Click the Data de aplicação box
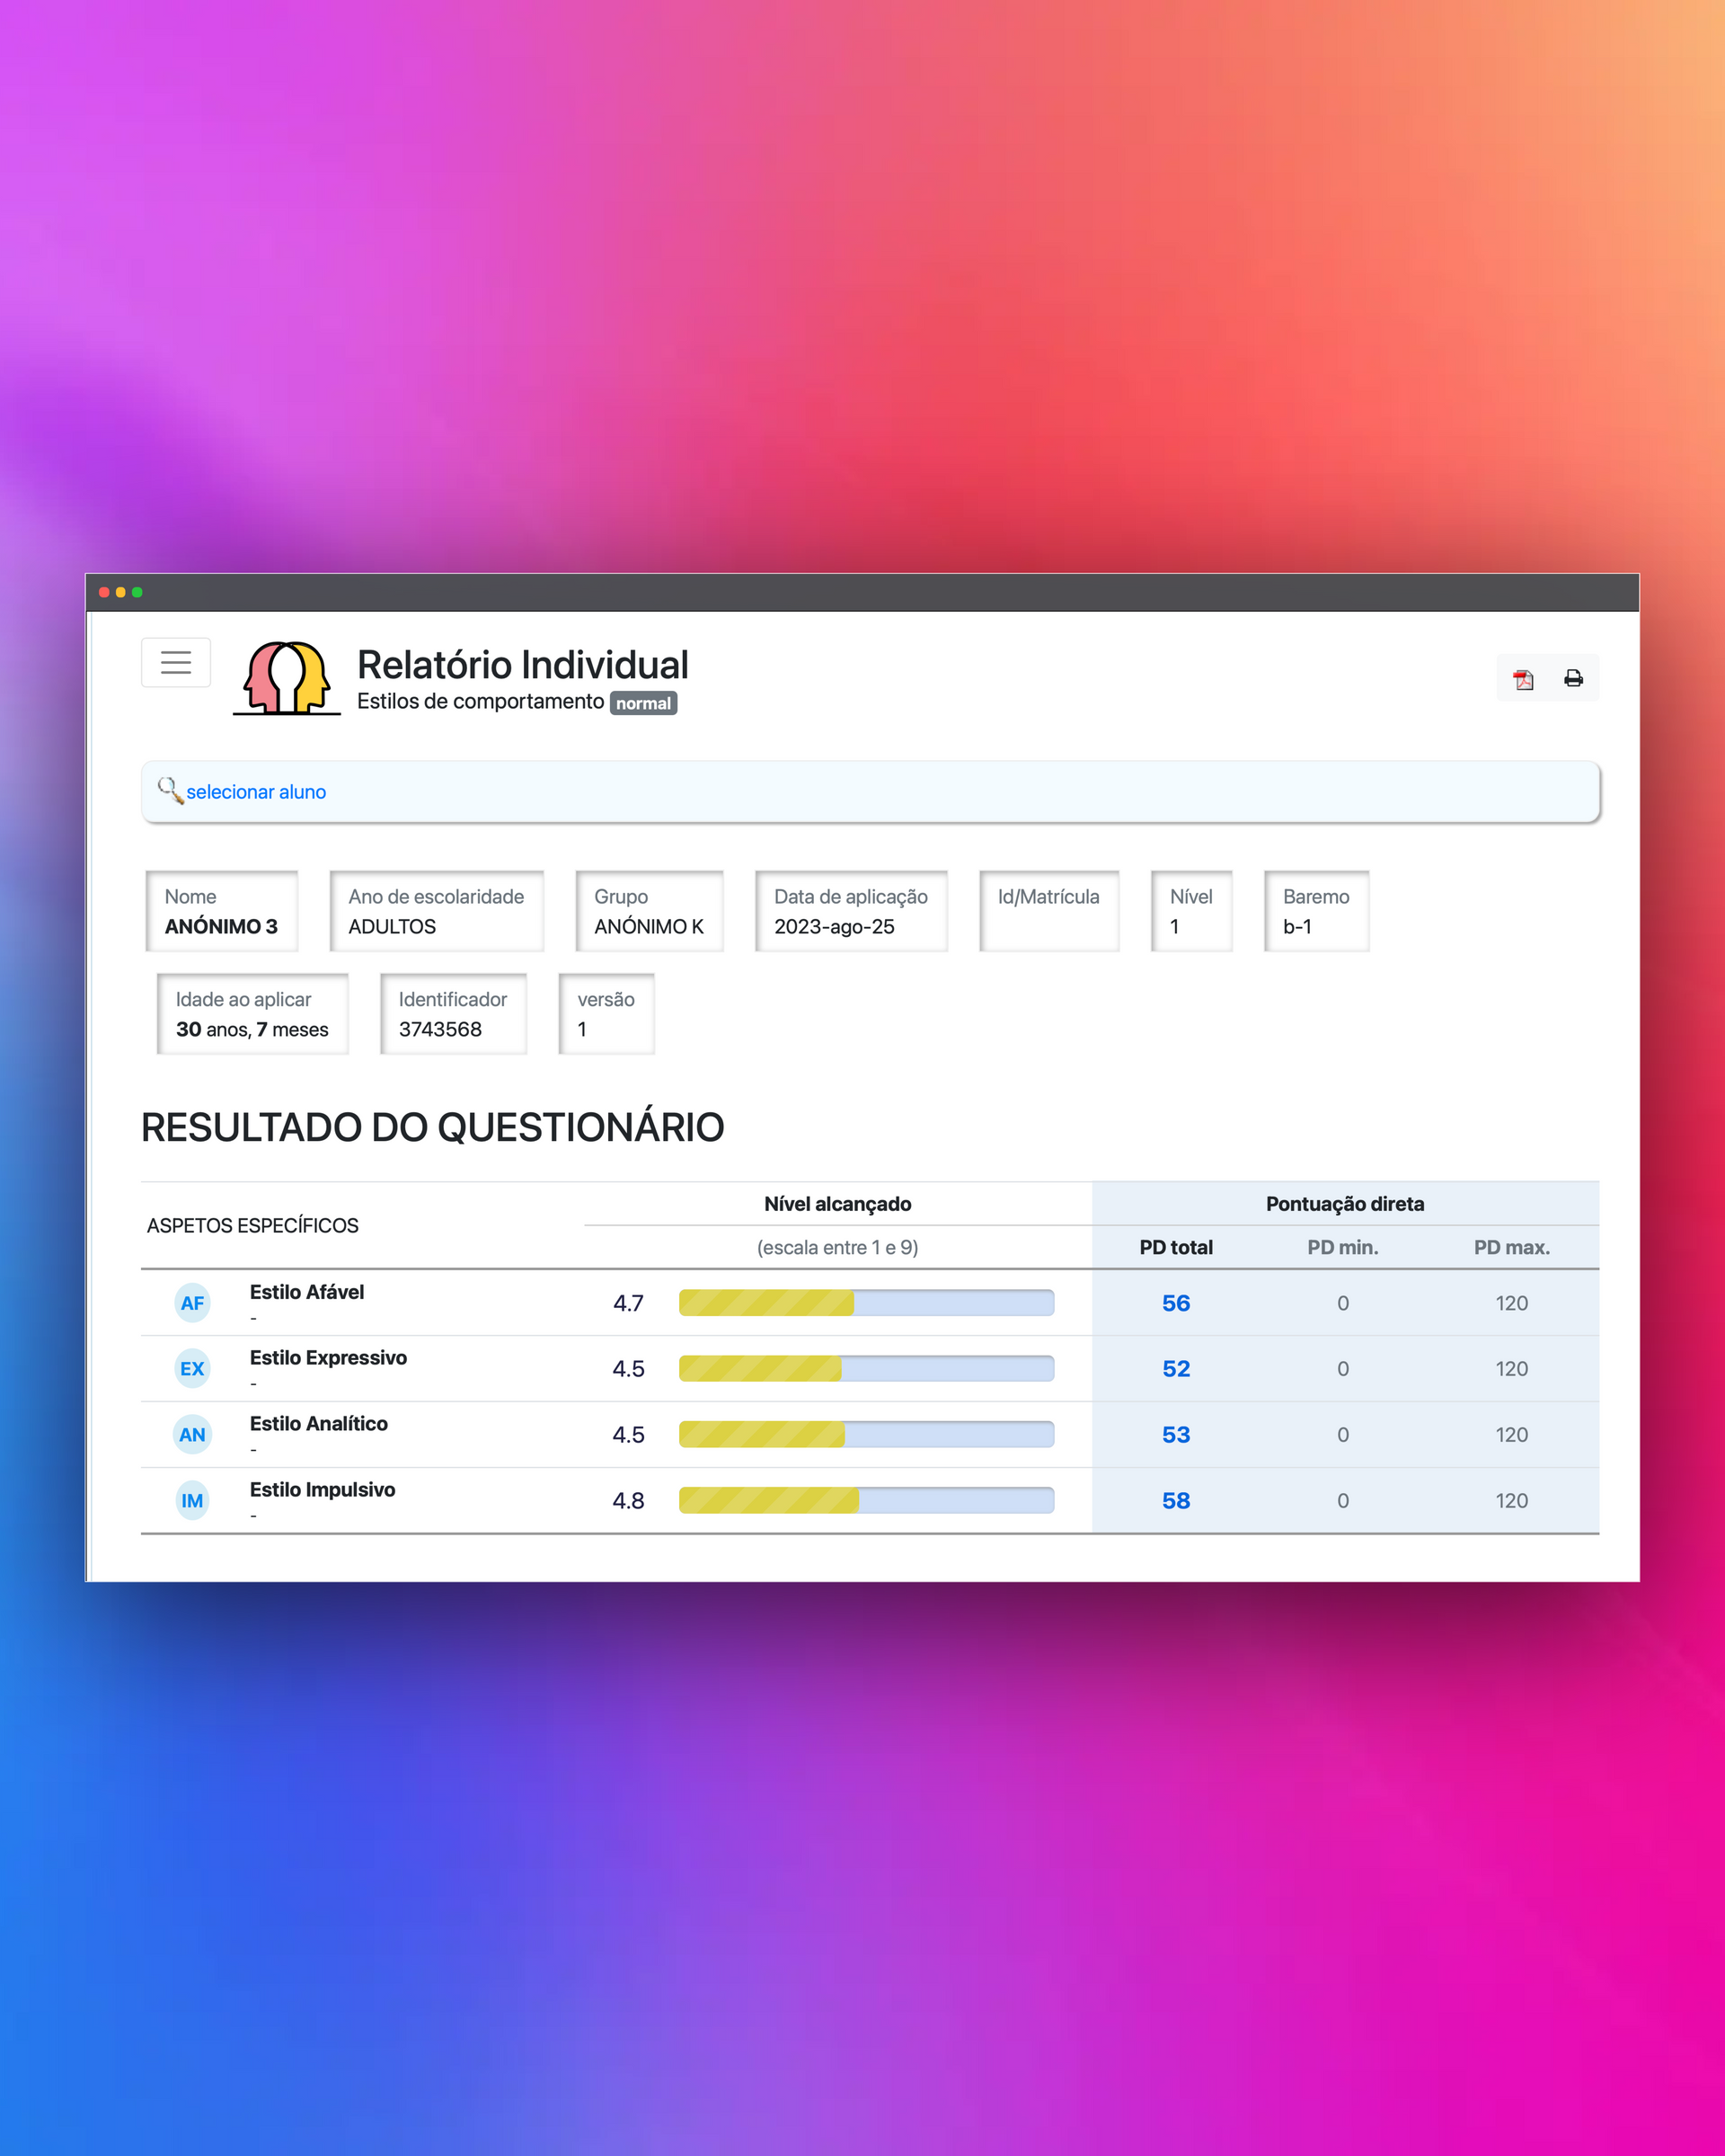The height and width of the screenshot is (2156, 1725). [x=851, y=911]
